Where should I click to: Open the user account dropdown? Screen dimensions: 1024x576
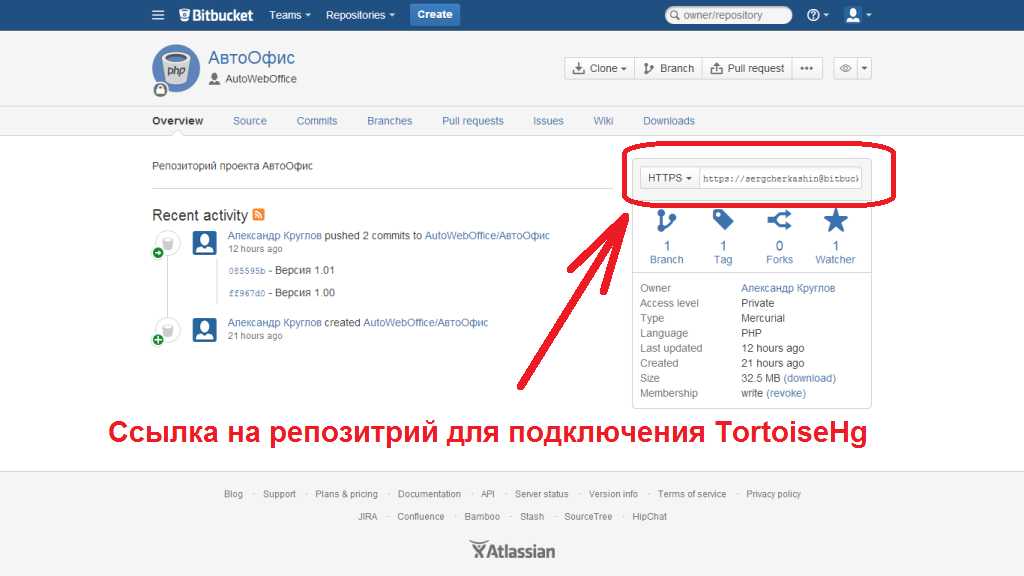pos(852,14)
